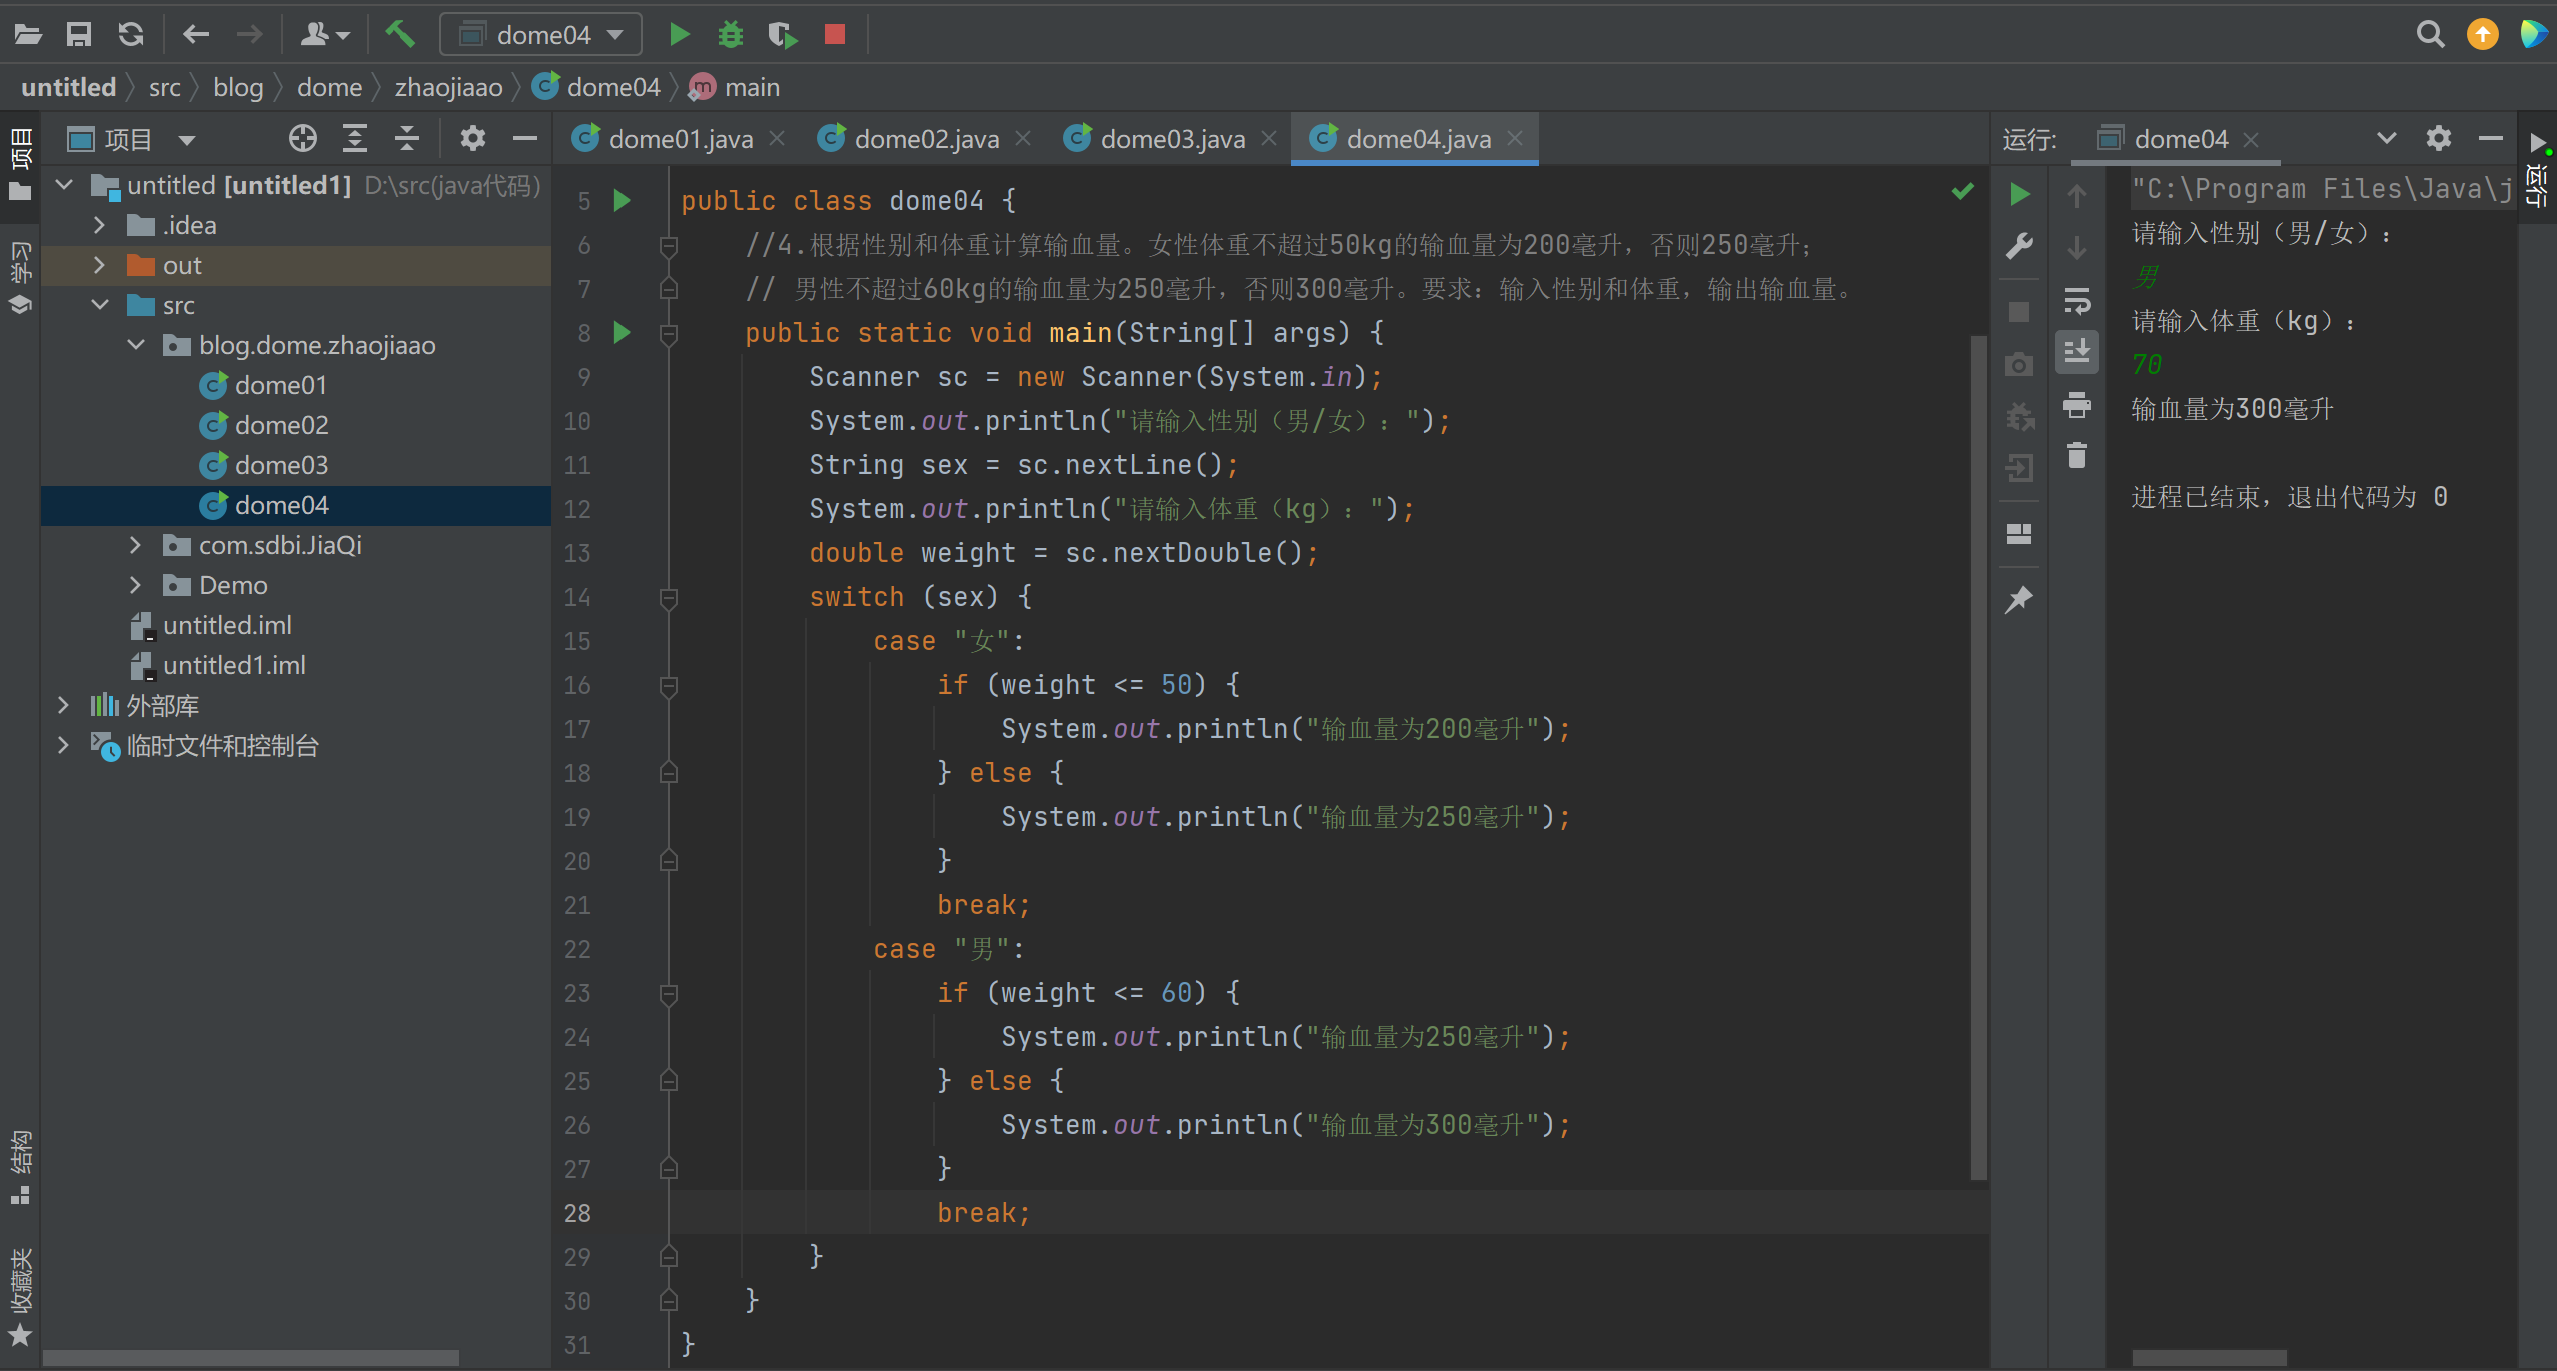
Task: Click the Search Everywhere magnifier icon
Action: pyautogui.click(x=2430, y=35)
